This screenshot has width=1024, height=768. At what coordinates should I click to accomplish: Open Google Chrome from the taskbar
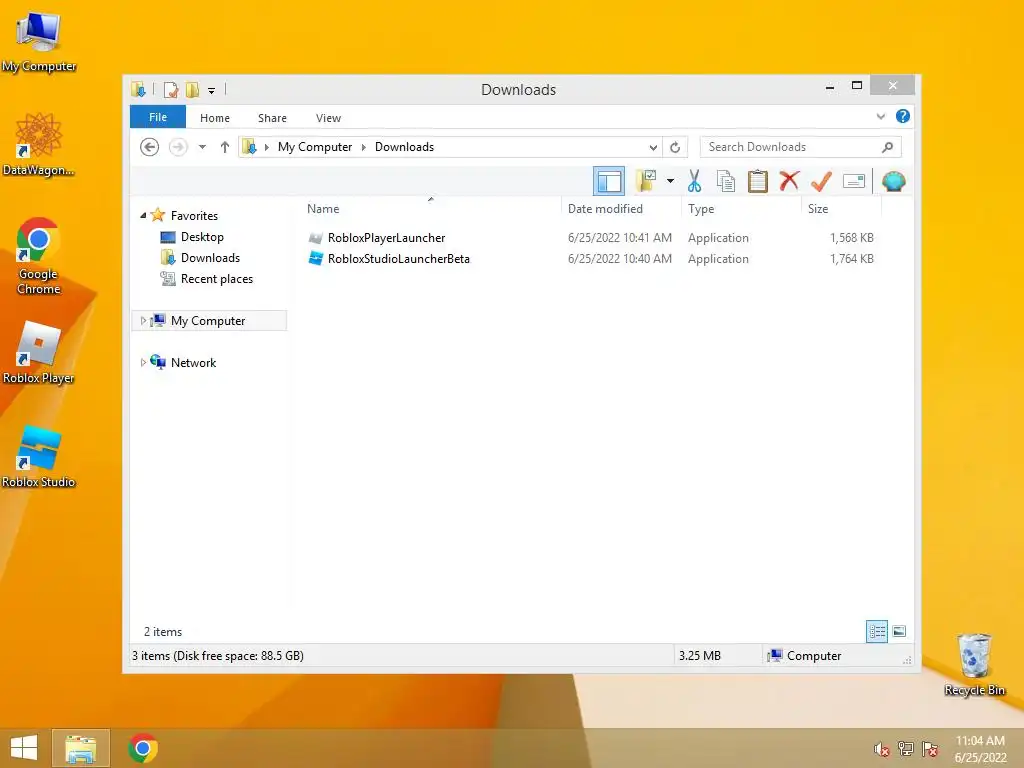(143, 748)
